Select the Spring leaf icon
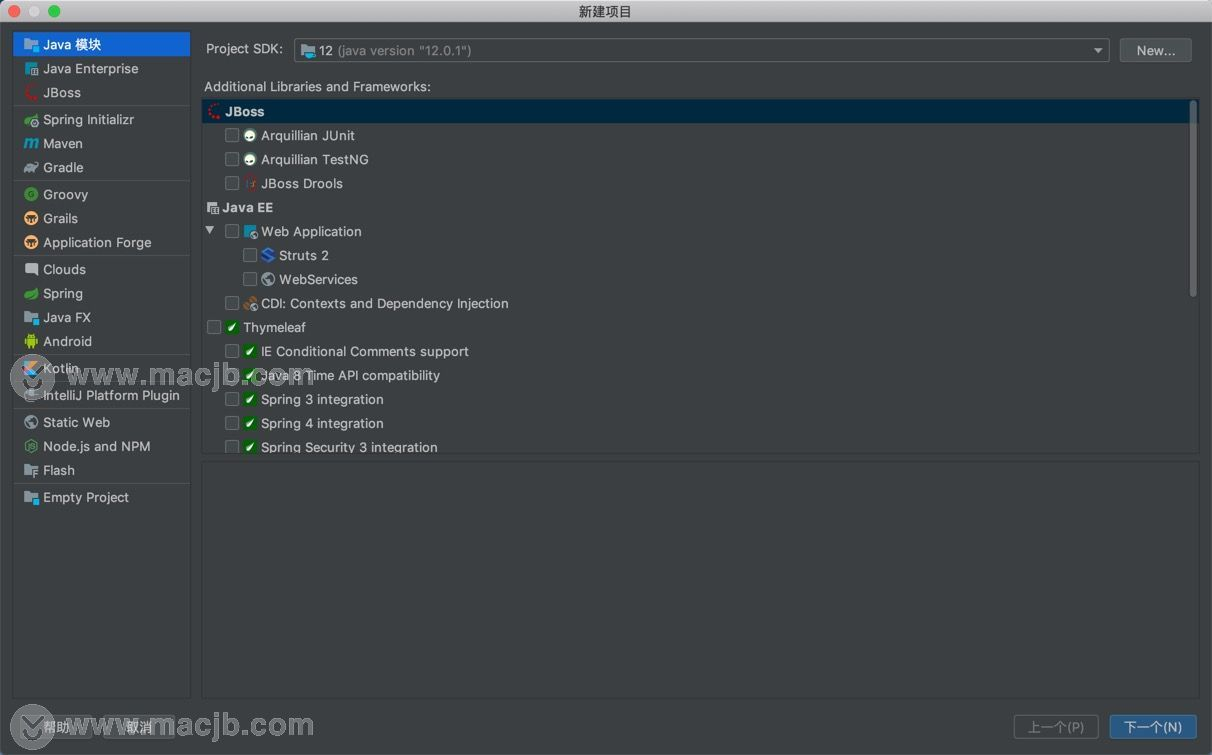The width and height of the screenshot is (1212, 755). click(x=31, y=293)
